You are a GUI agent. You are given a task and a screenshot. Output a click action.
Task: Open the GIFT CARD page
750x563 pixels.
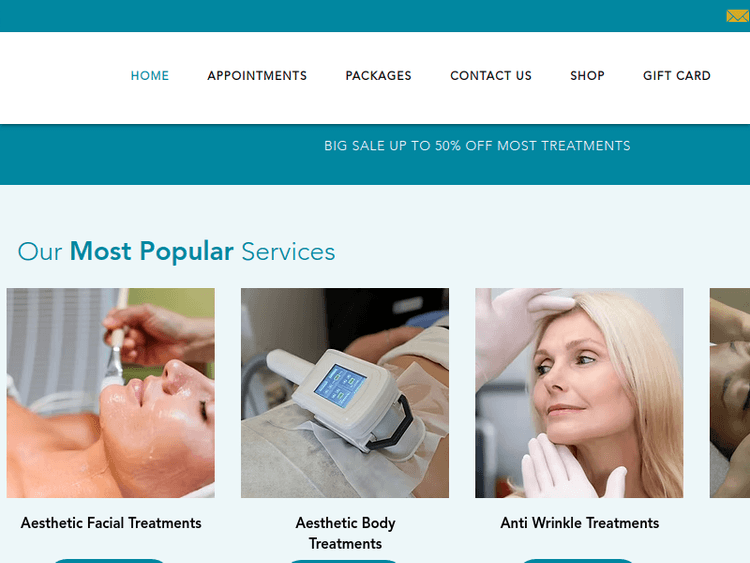point(677,76)
